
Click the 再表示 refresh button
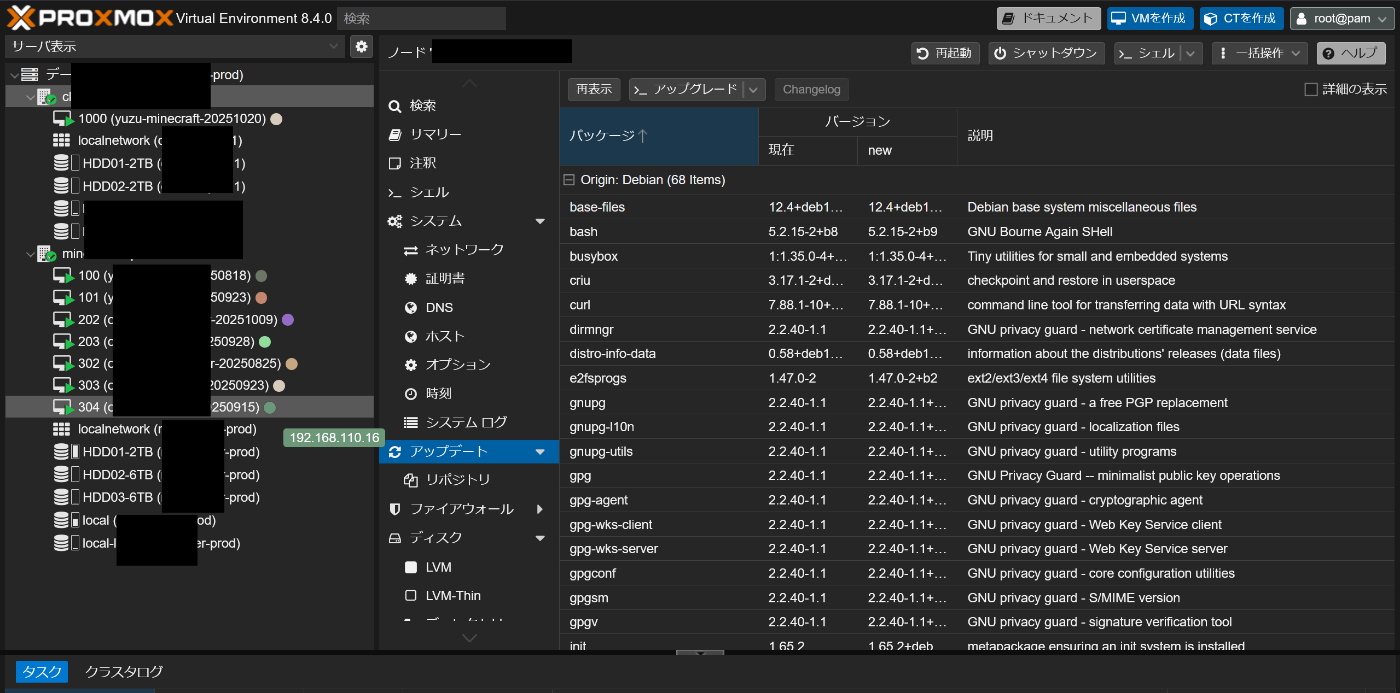[594, 89]
